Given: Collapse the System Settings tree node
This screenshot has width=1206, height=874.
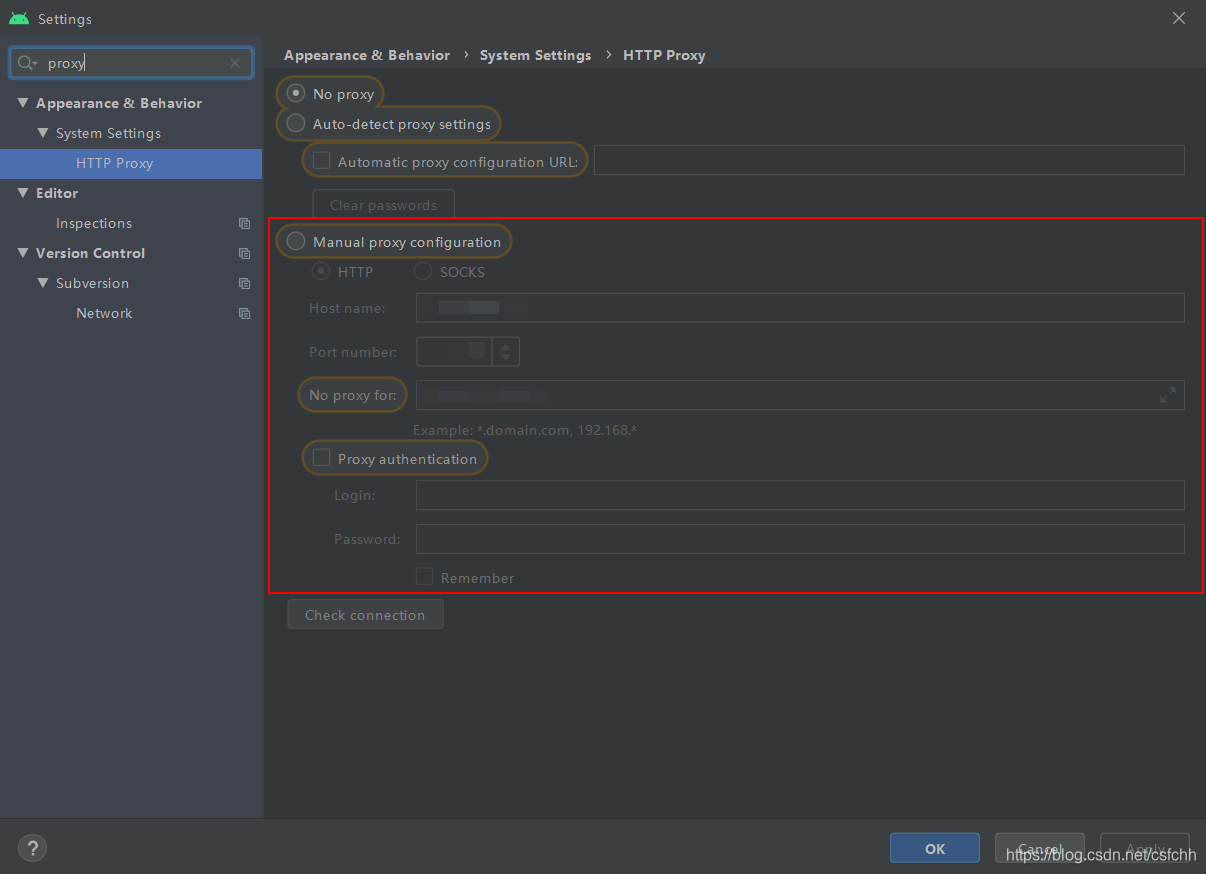Looking at the screenshot, I should [x=42, y=133].
